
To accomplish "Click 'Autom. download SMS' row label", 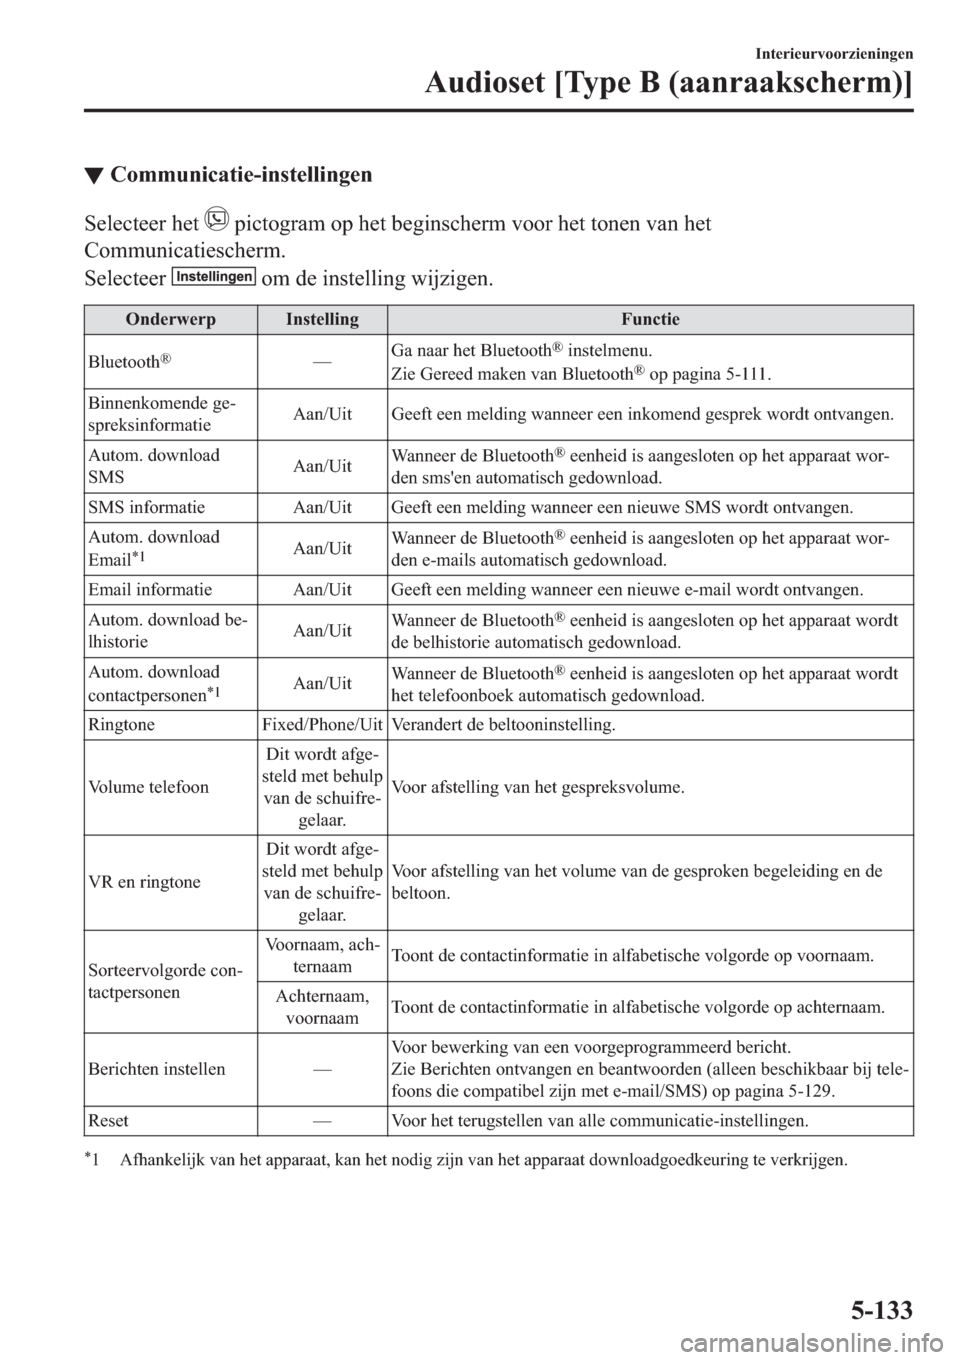I will point(154,466).
